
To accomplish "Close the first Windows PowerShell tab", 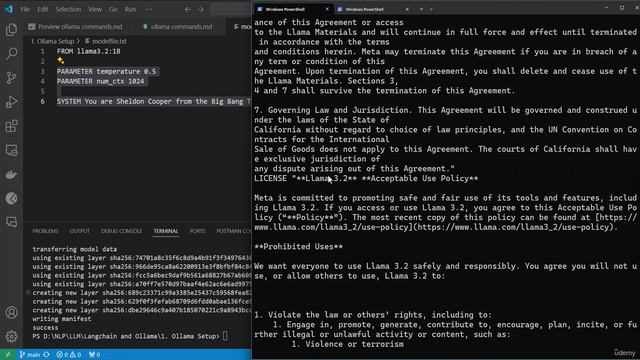I will point(327,9).
